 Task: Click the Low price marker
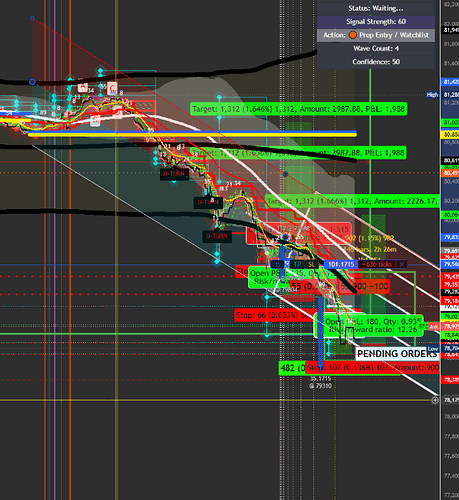pos(433,349)
